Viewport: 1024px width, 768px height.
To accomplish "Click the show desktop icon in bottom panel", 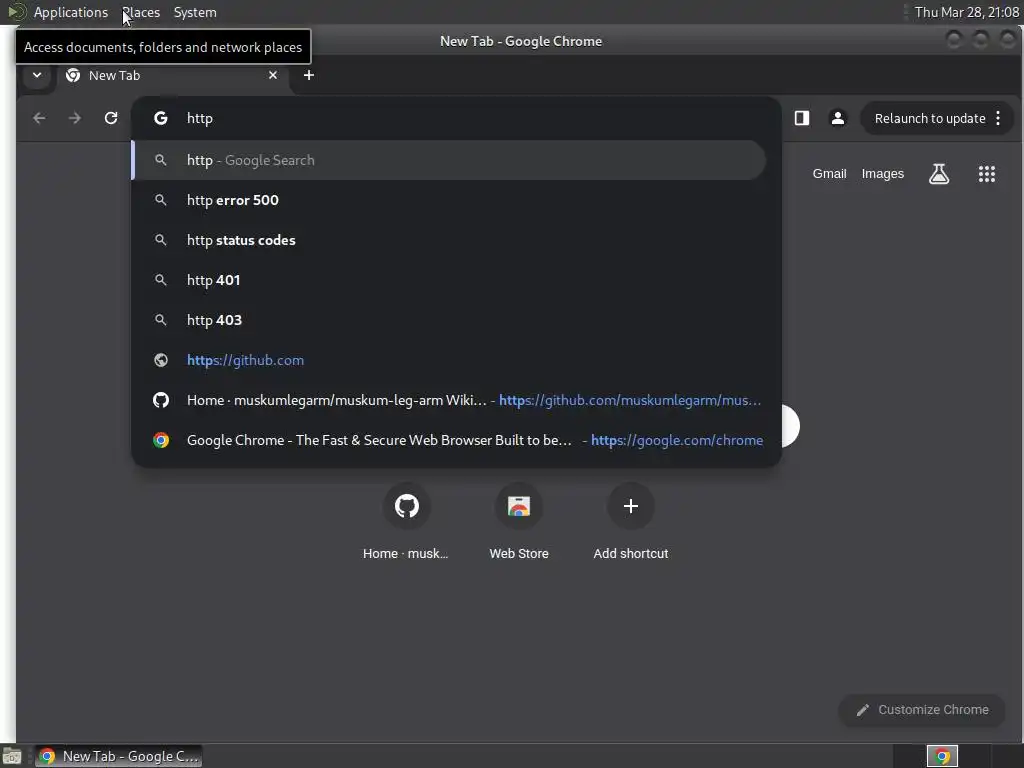I will [12, 756].
